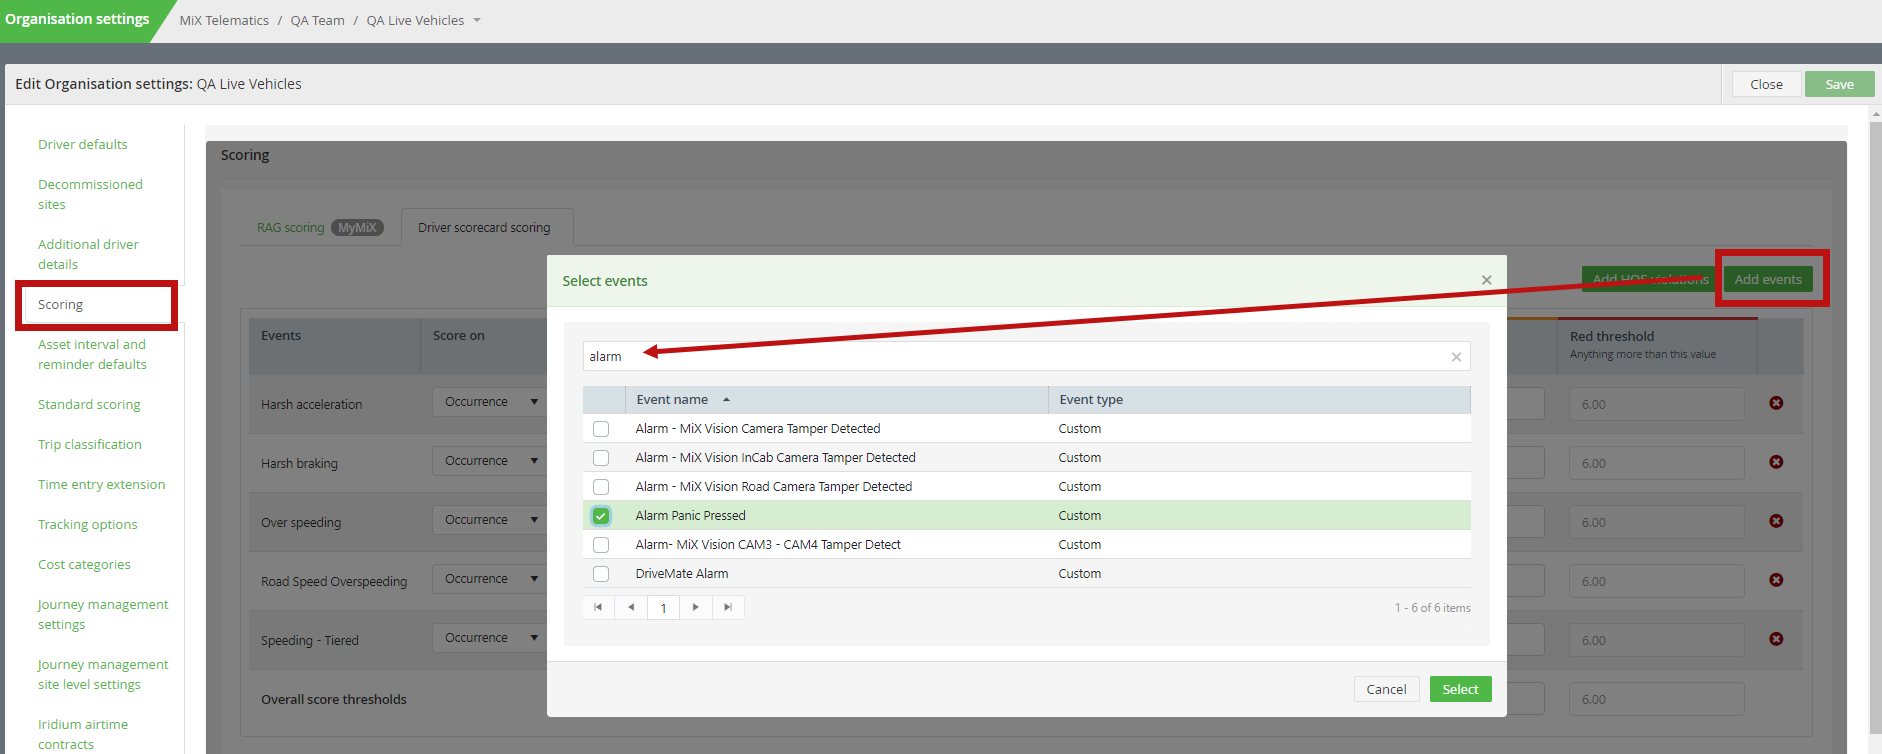Open the Scoring settings section

click(61, 305)
